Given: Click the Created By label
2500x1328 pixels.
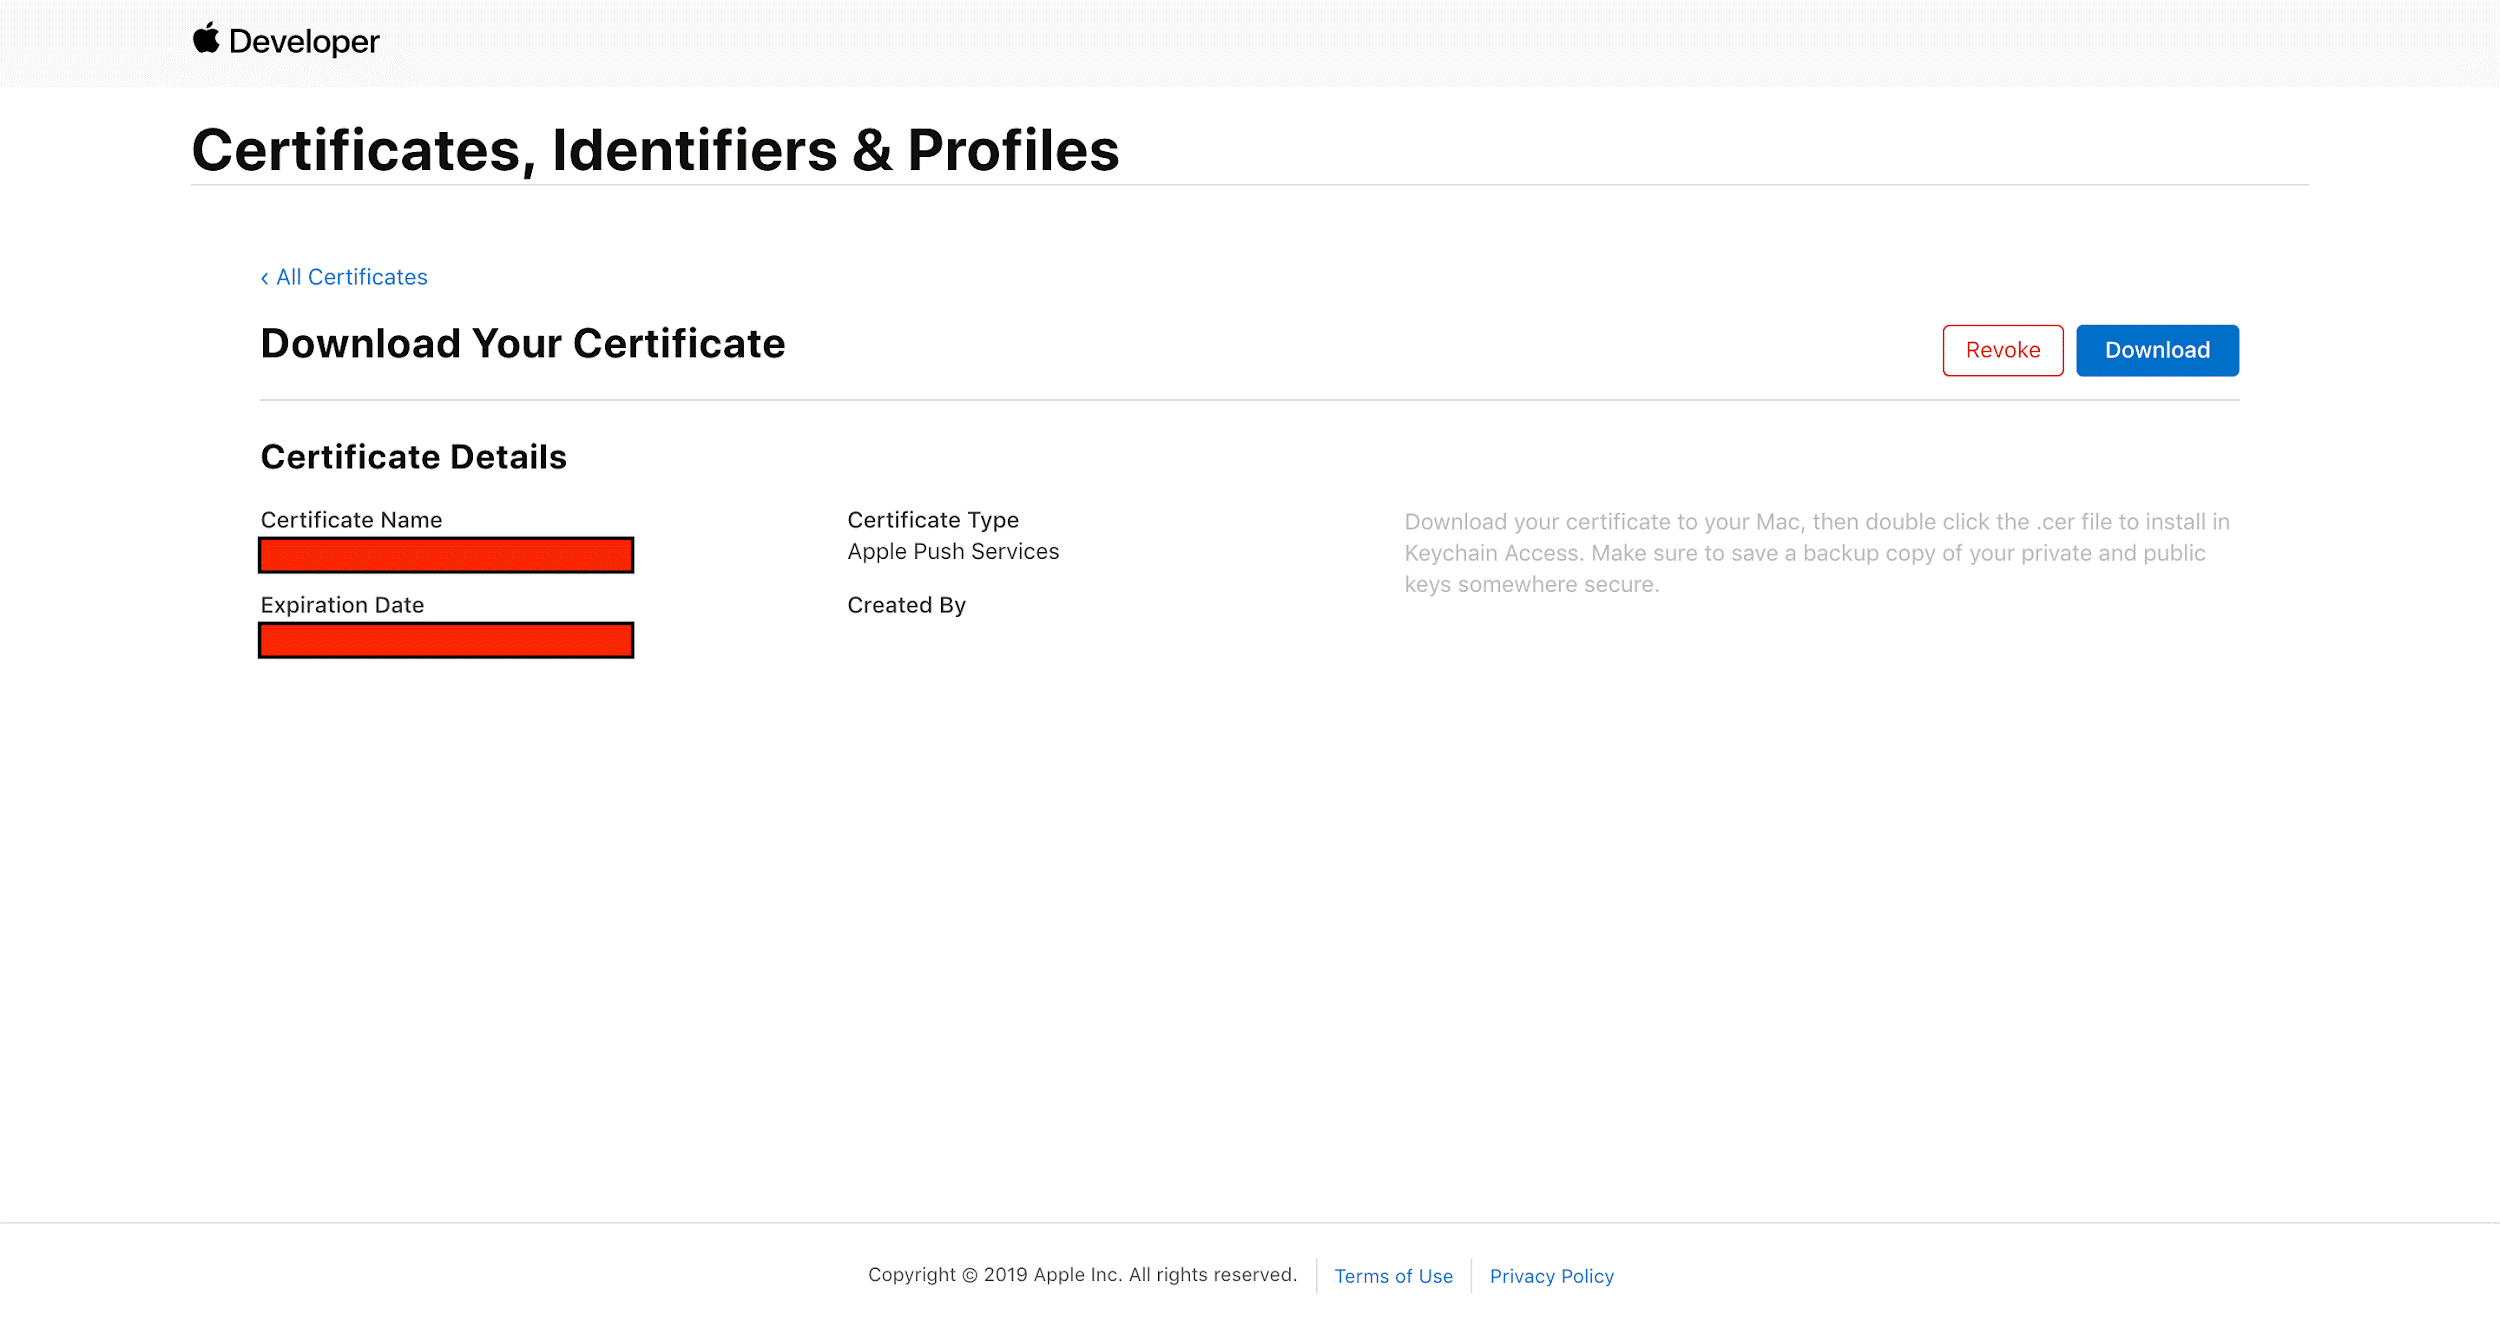Looking at the screenshot, I should (x=906, y=604).
